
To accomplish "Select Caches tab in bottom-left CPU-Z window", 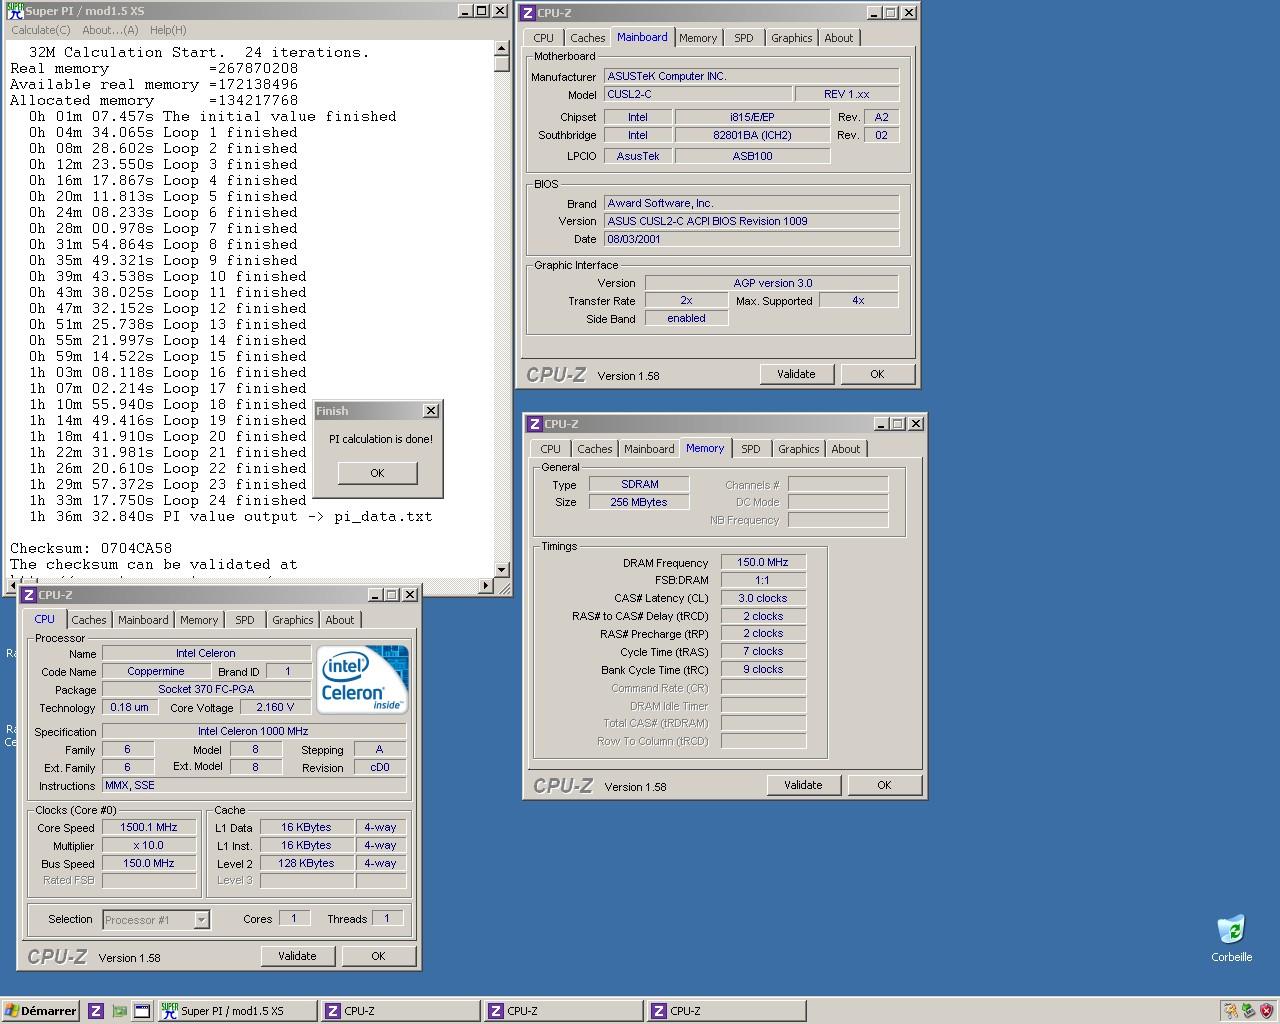I will pos(89,620).
